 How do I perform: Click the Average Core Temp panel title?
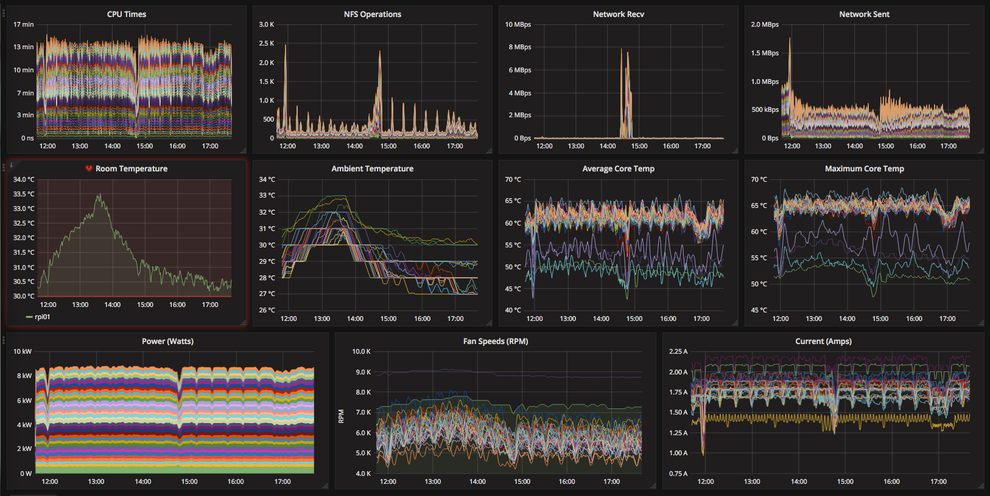[618, 169]
